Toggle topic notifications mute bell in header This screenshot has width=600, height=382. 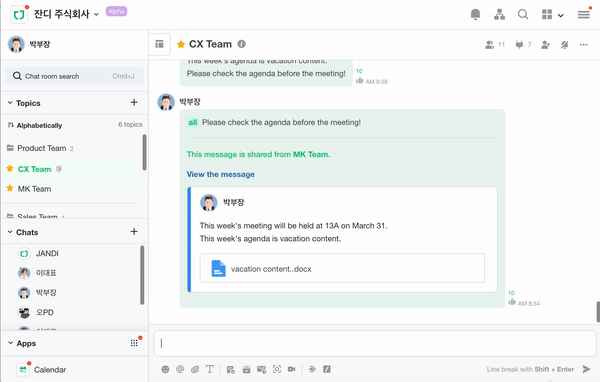[x=564, y=45]
